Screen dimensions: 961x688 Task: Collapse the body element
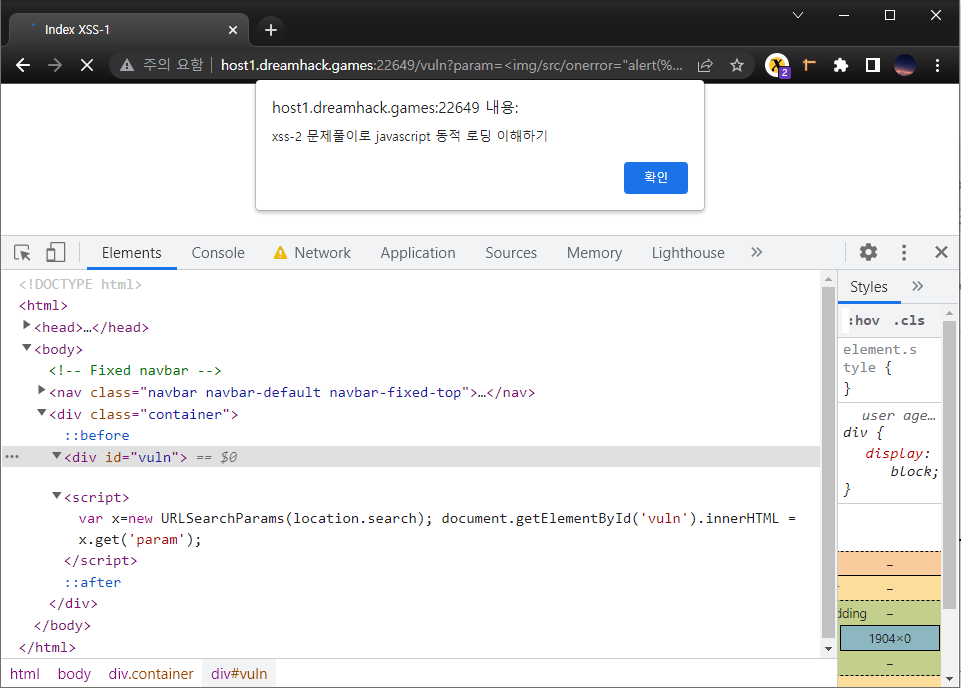pyautogui.click(x=26, y=347)
